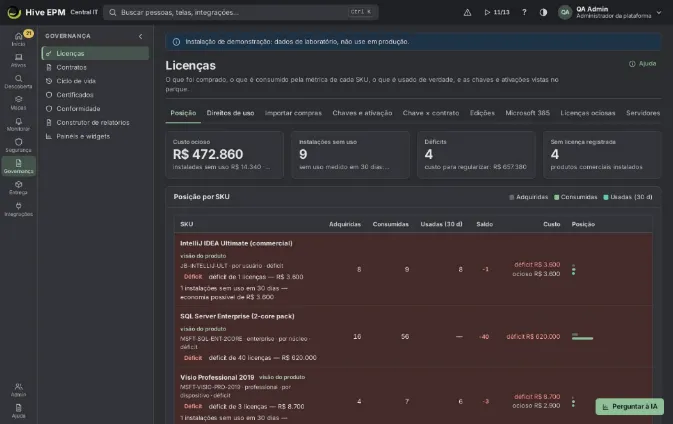Viewport: 673px width, 424px height.
Task: Click the Adquiridas column header
Action: 345,224
